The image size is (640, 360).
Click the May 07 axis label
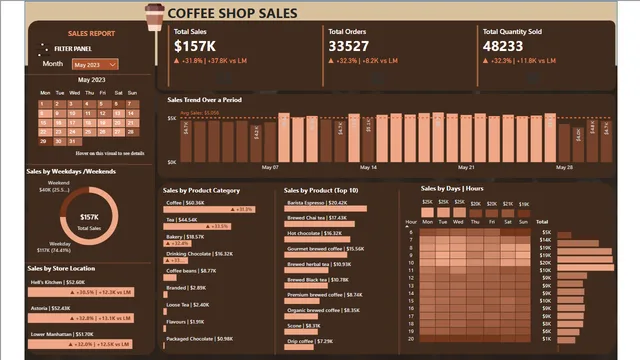coord(270,167)
